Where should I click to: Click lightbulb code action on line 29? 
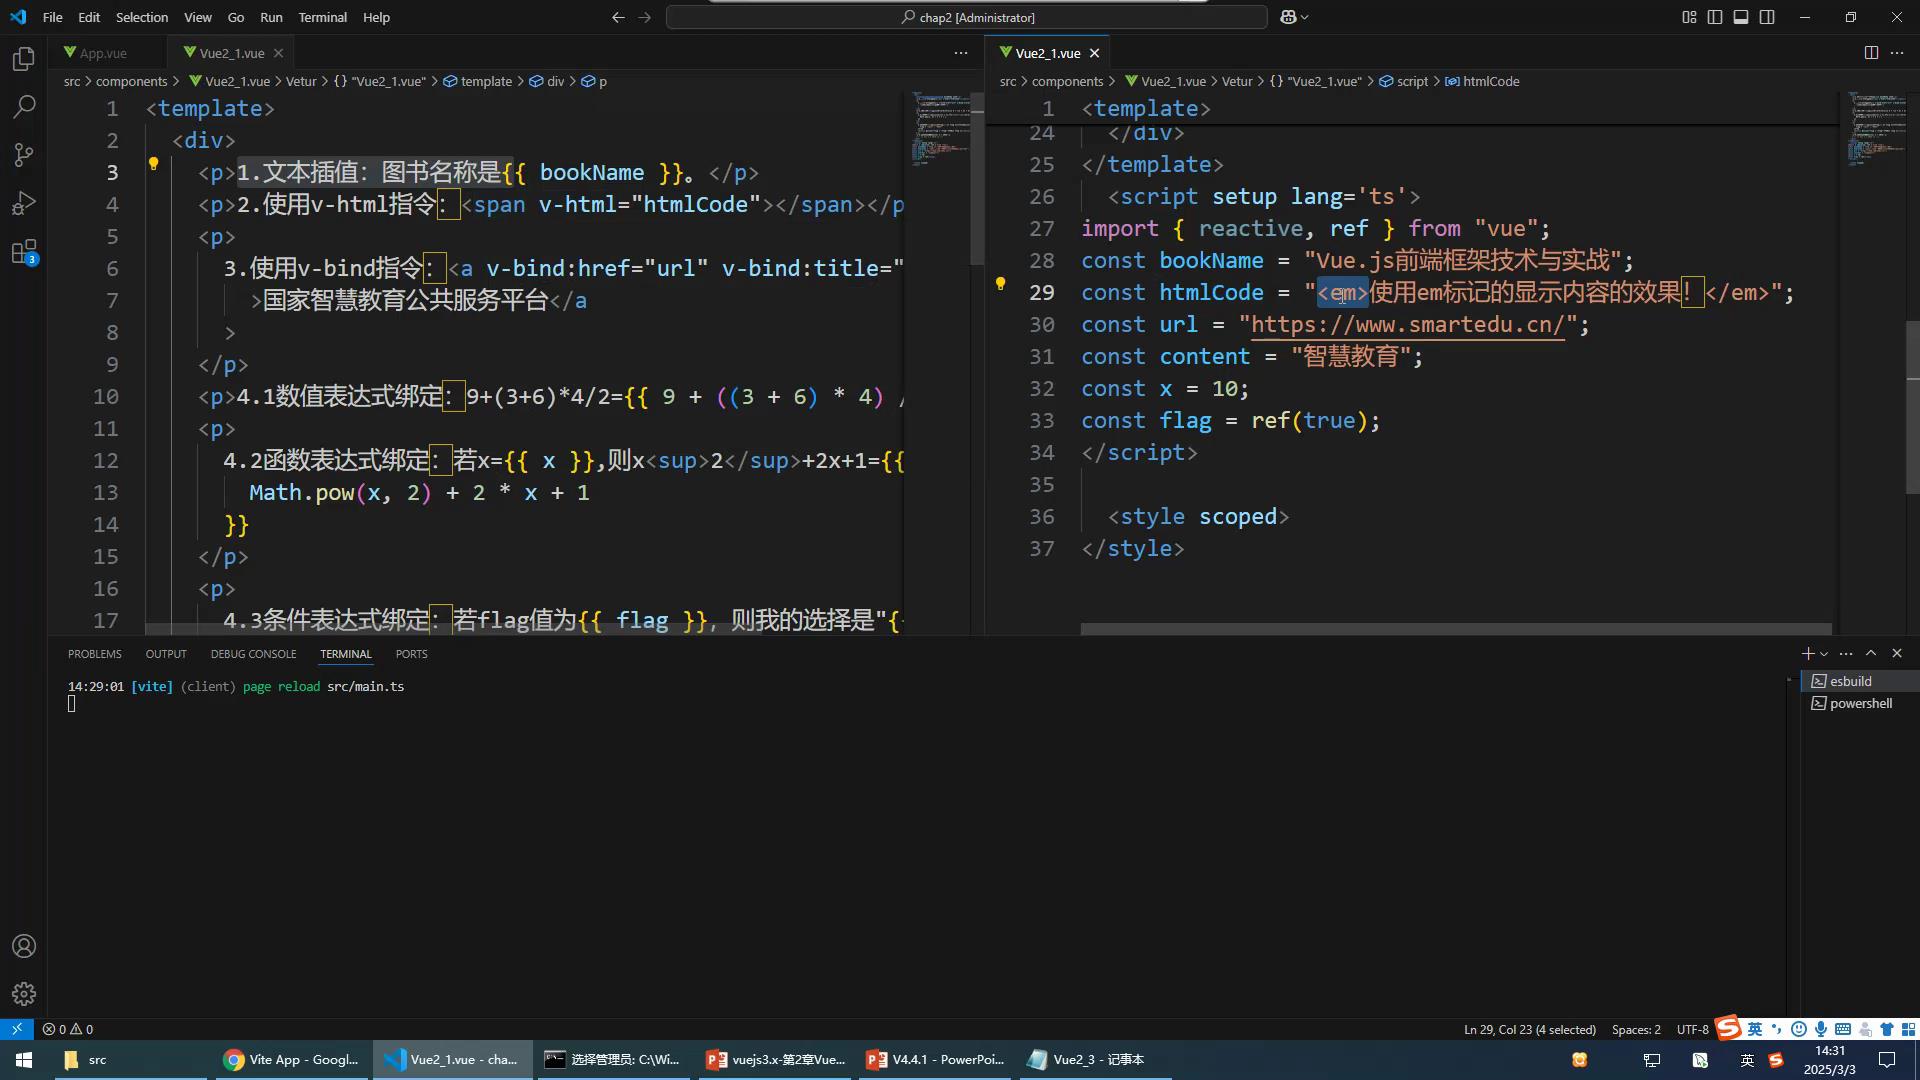(x=1000, y=284)
